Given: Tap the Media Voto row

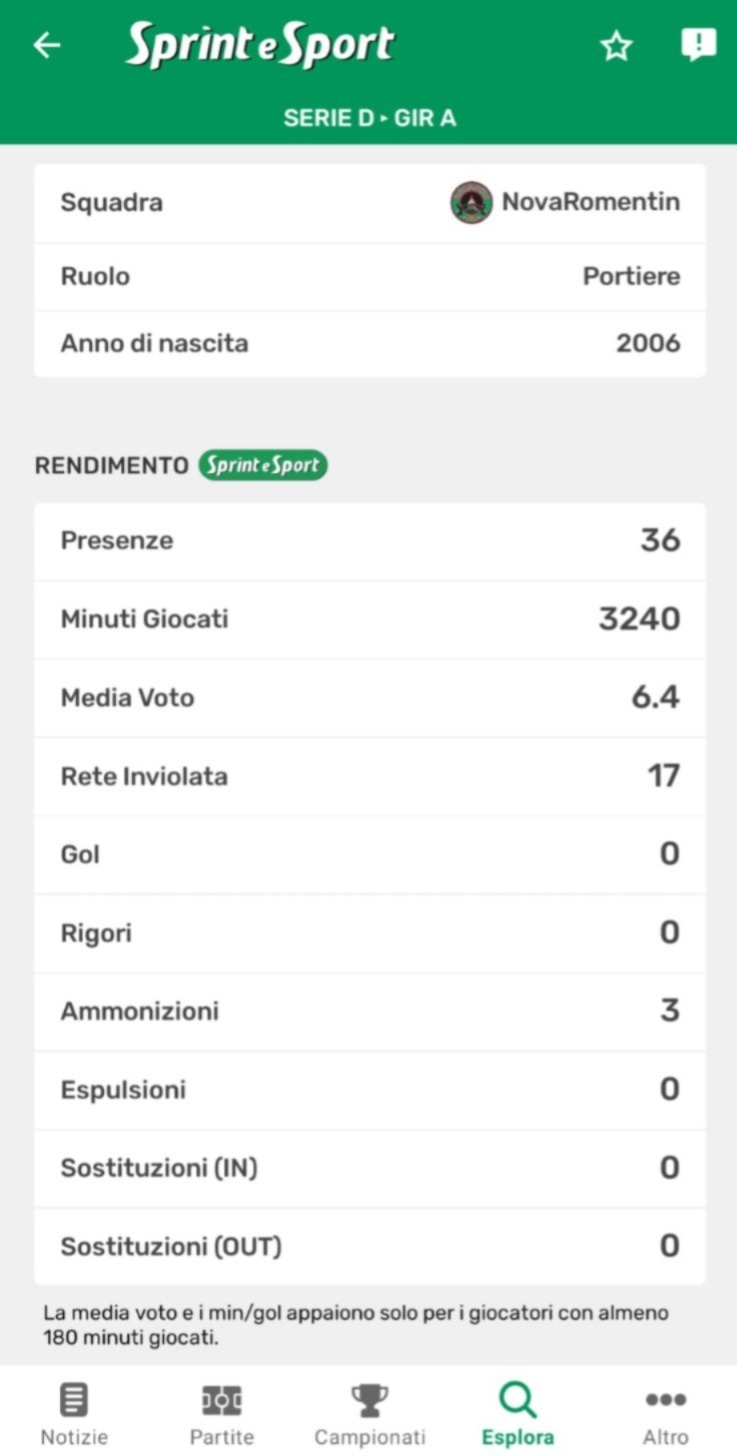Looking at the screenshot, I should [x=369, y=698].
